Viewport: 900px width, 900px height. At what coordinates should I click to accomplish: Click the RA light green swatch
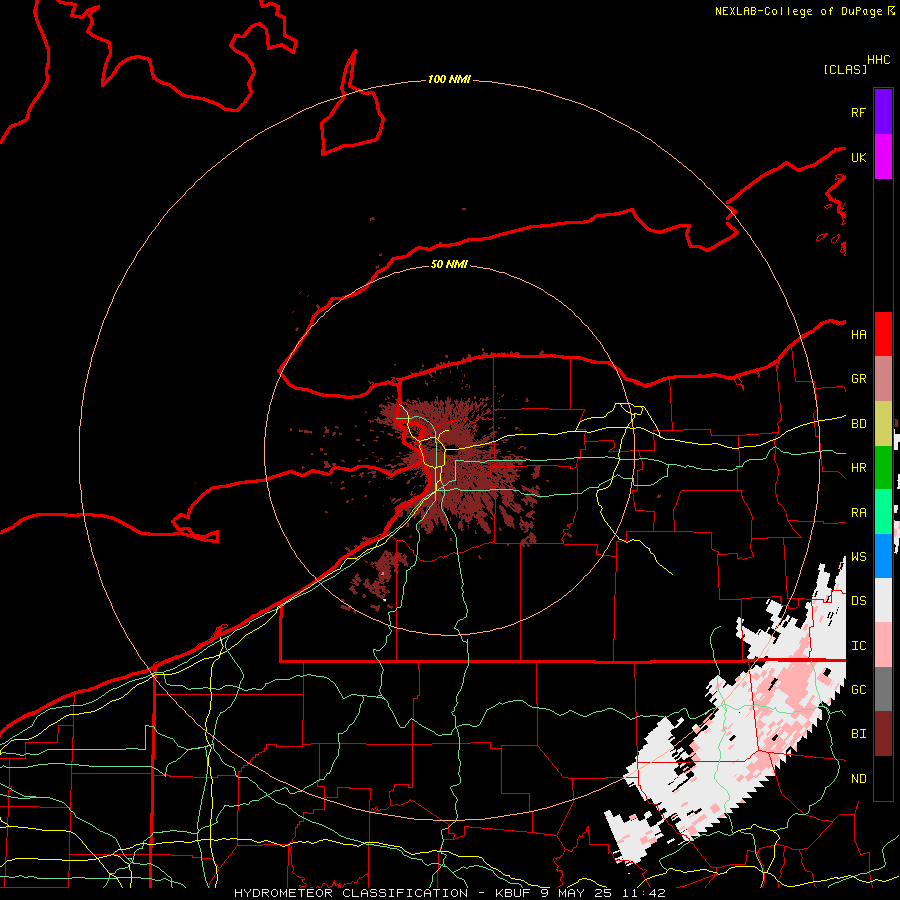883,512
